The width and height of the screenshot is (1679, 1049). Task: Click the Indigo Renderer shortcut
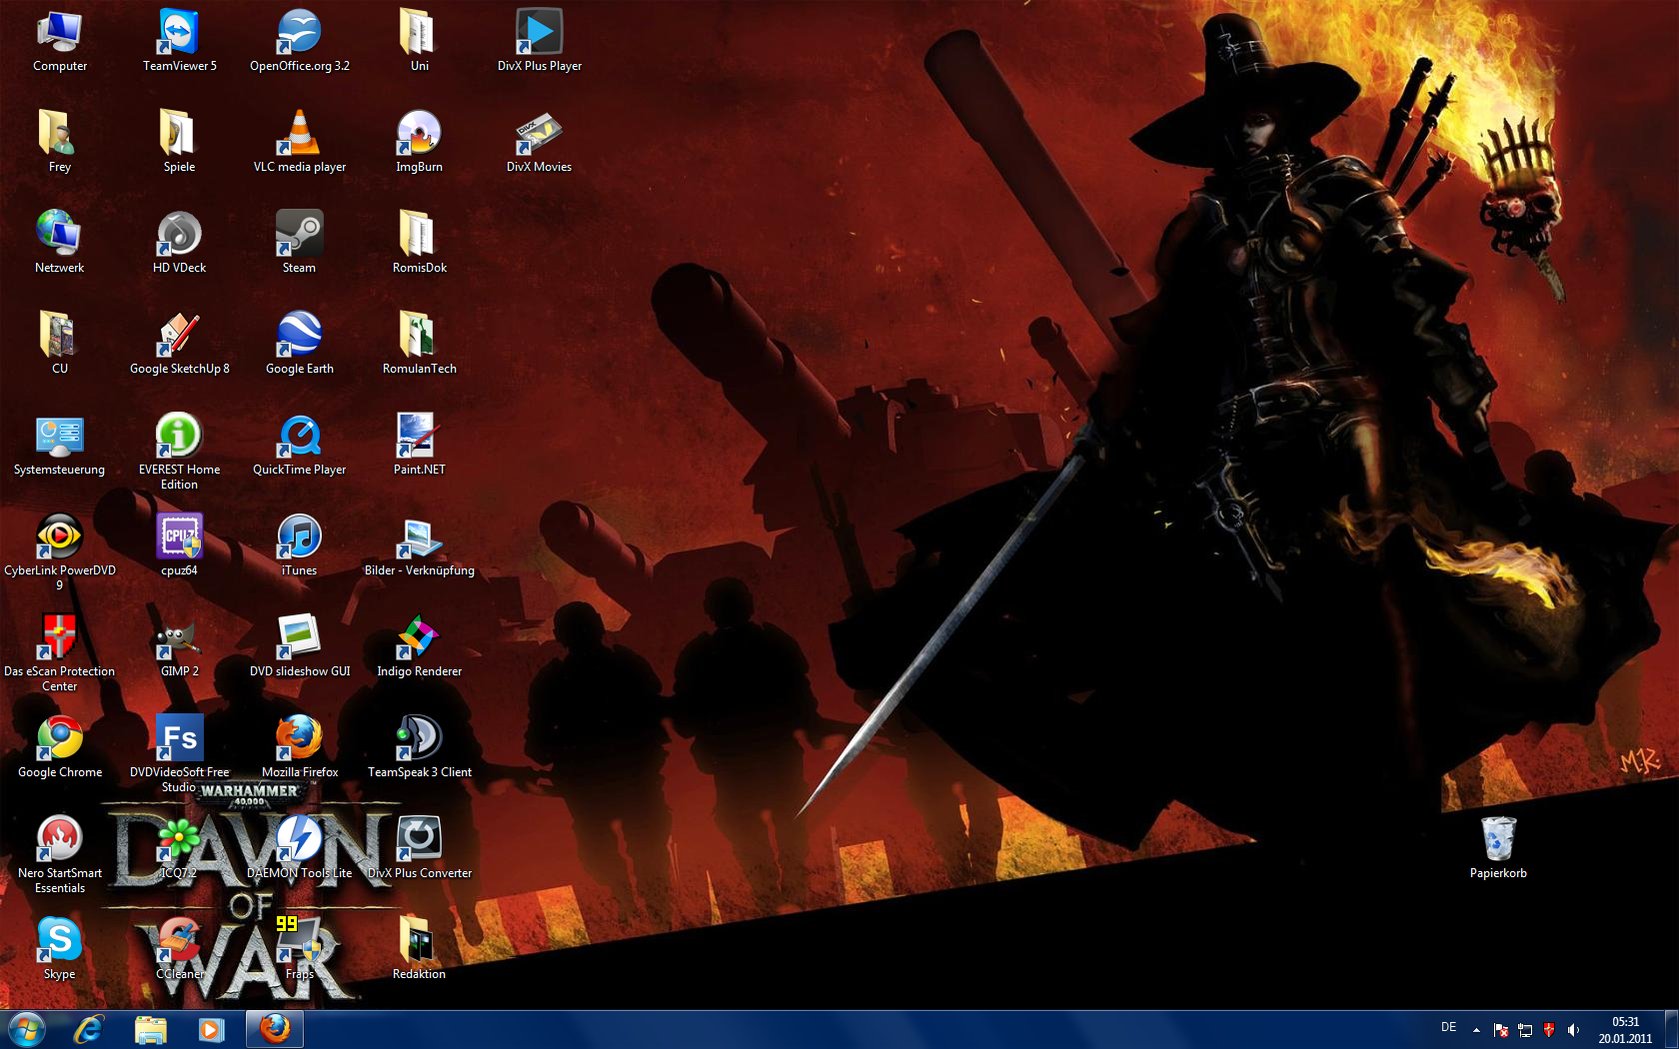tap(419, 640)
